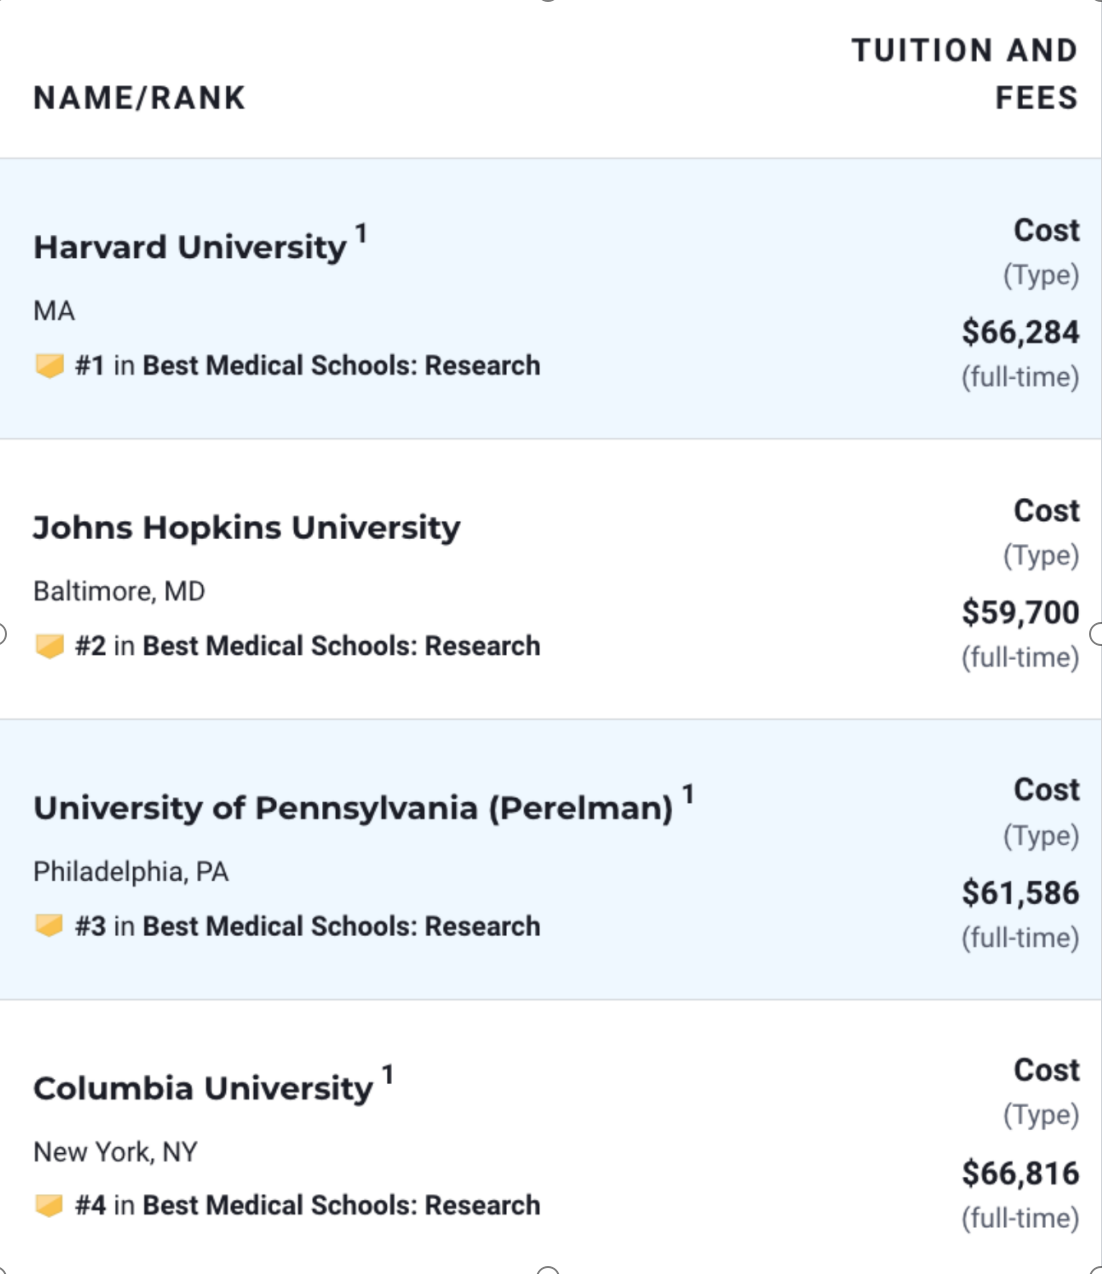This screenshot has width=1102, height=1274.
Task: Click the badge icon beside #4 ranking
Action: [49, 1206]
